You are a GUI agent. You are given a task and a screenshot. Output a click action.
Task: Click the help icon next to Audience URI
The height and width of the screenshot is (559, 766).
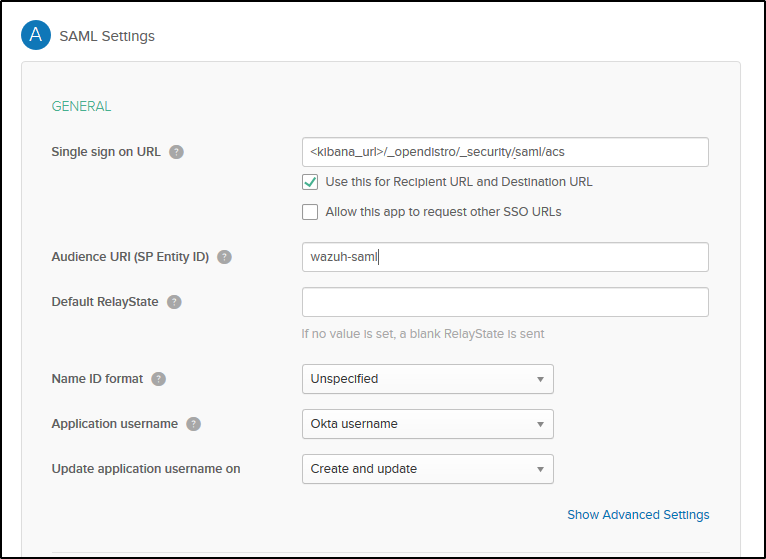(x=224, y=257)
